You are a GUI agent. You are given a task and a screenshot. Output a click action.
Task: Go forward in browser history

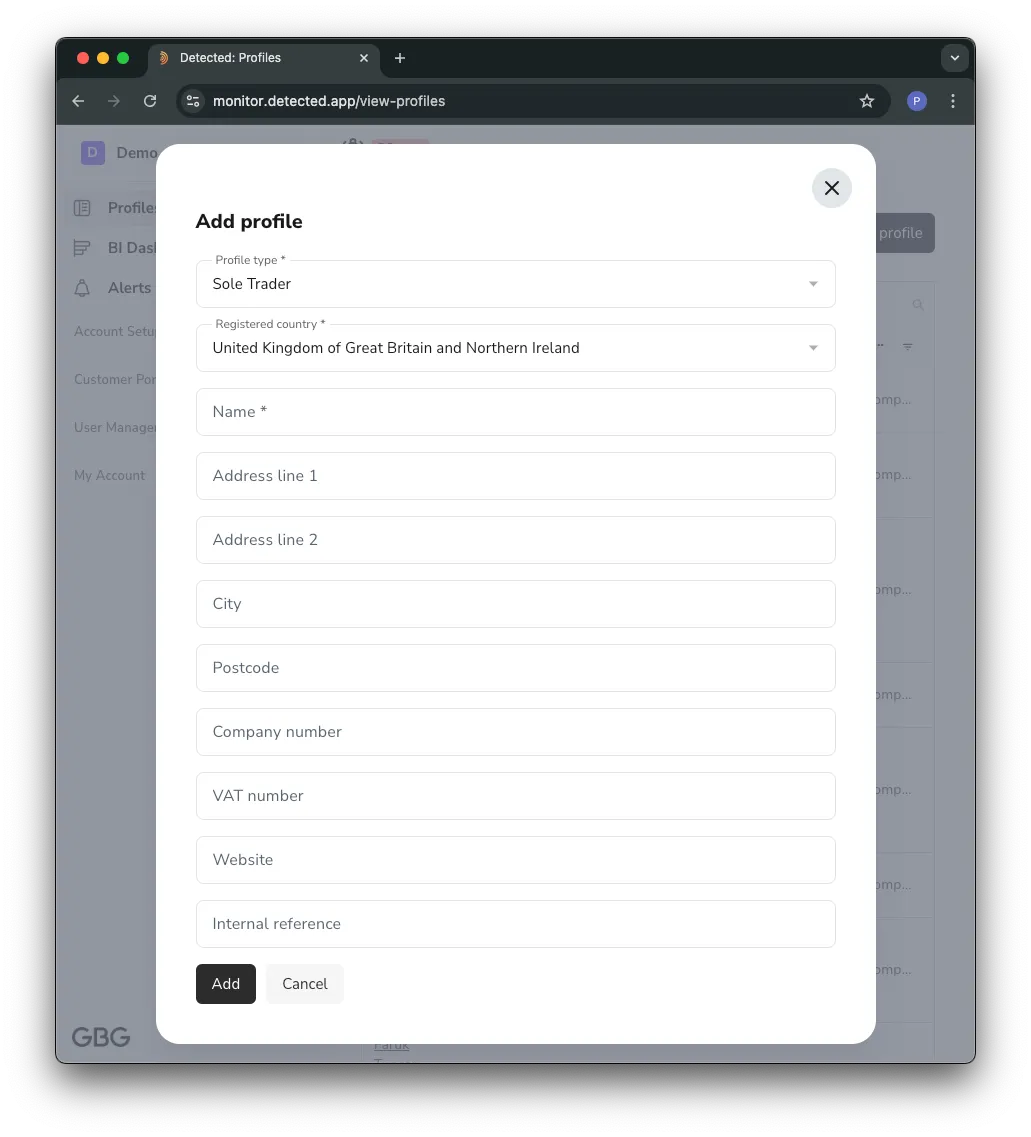click(x=114, y=101)
